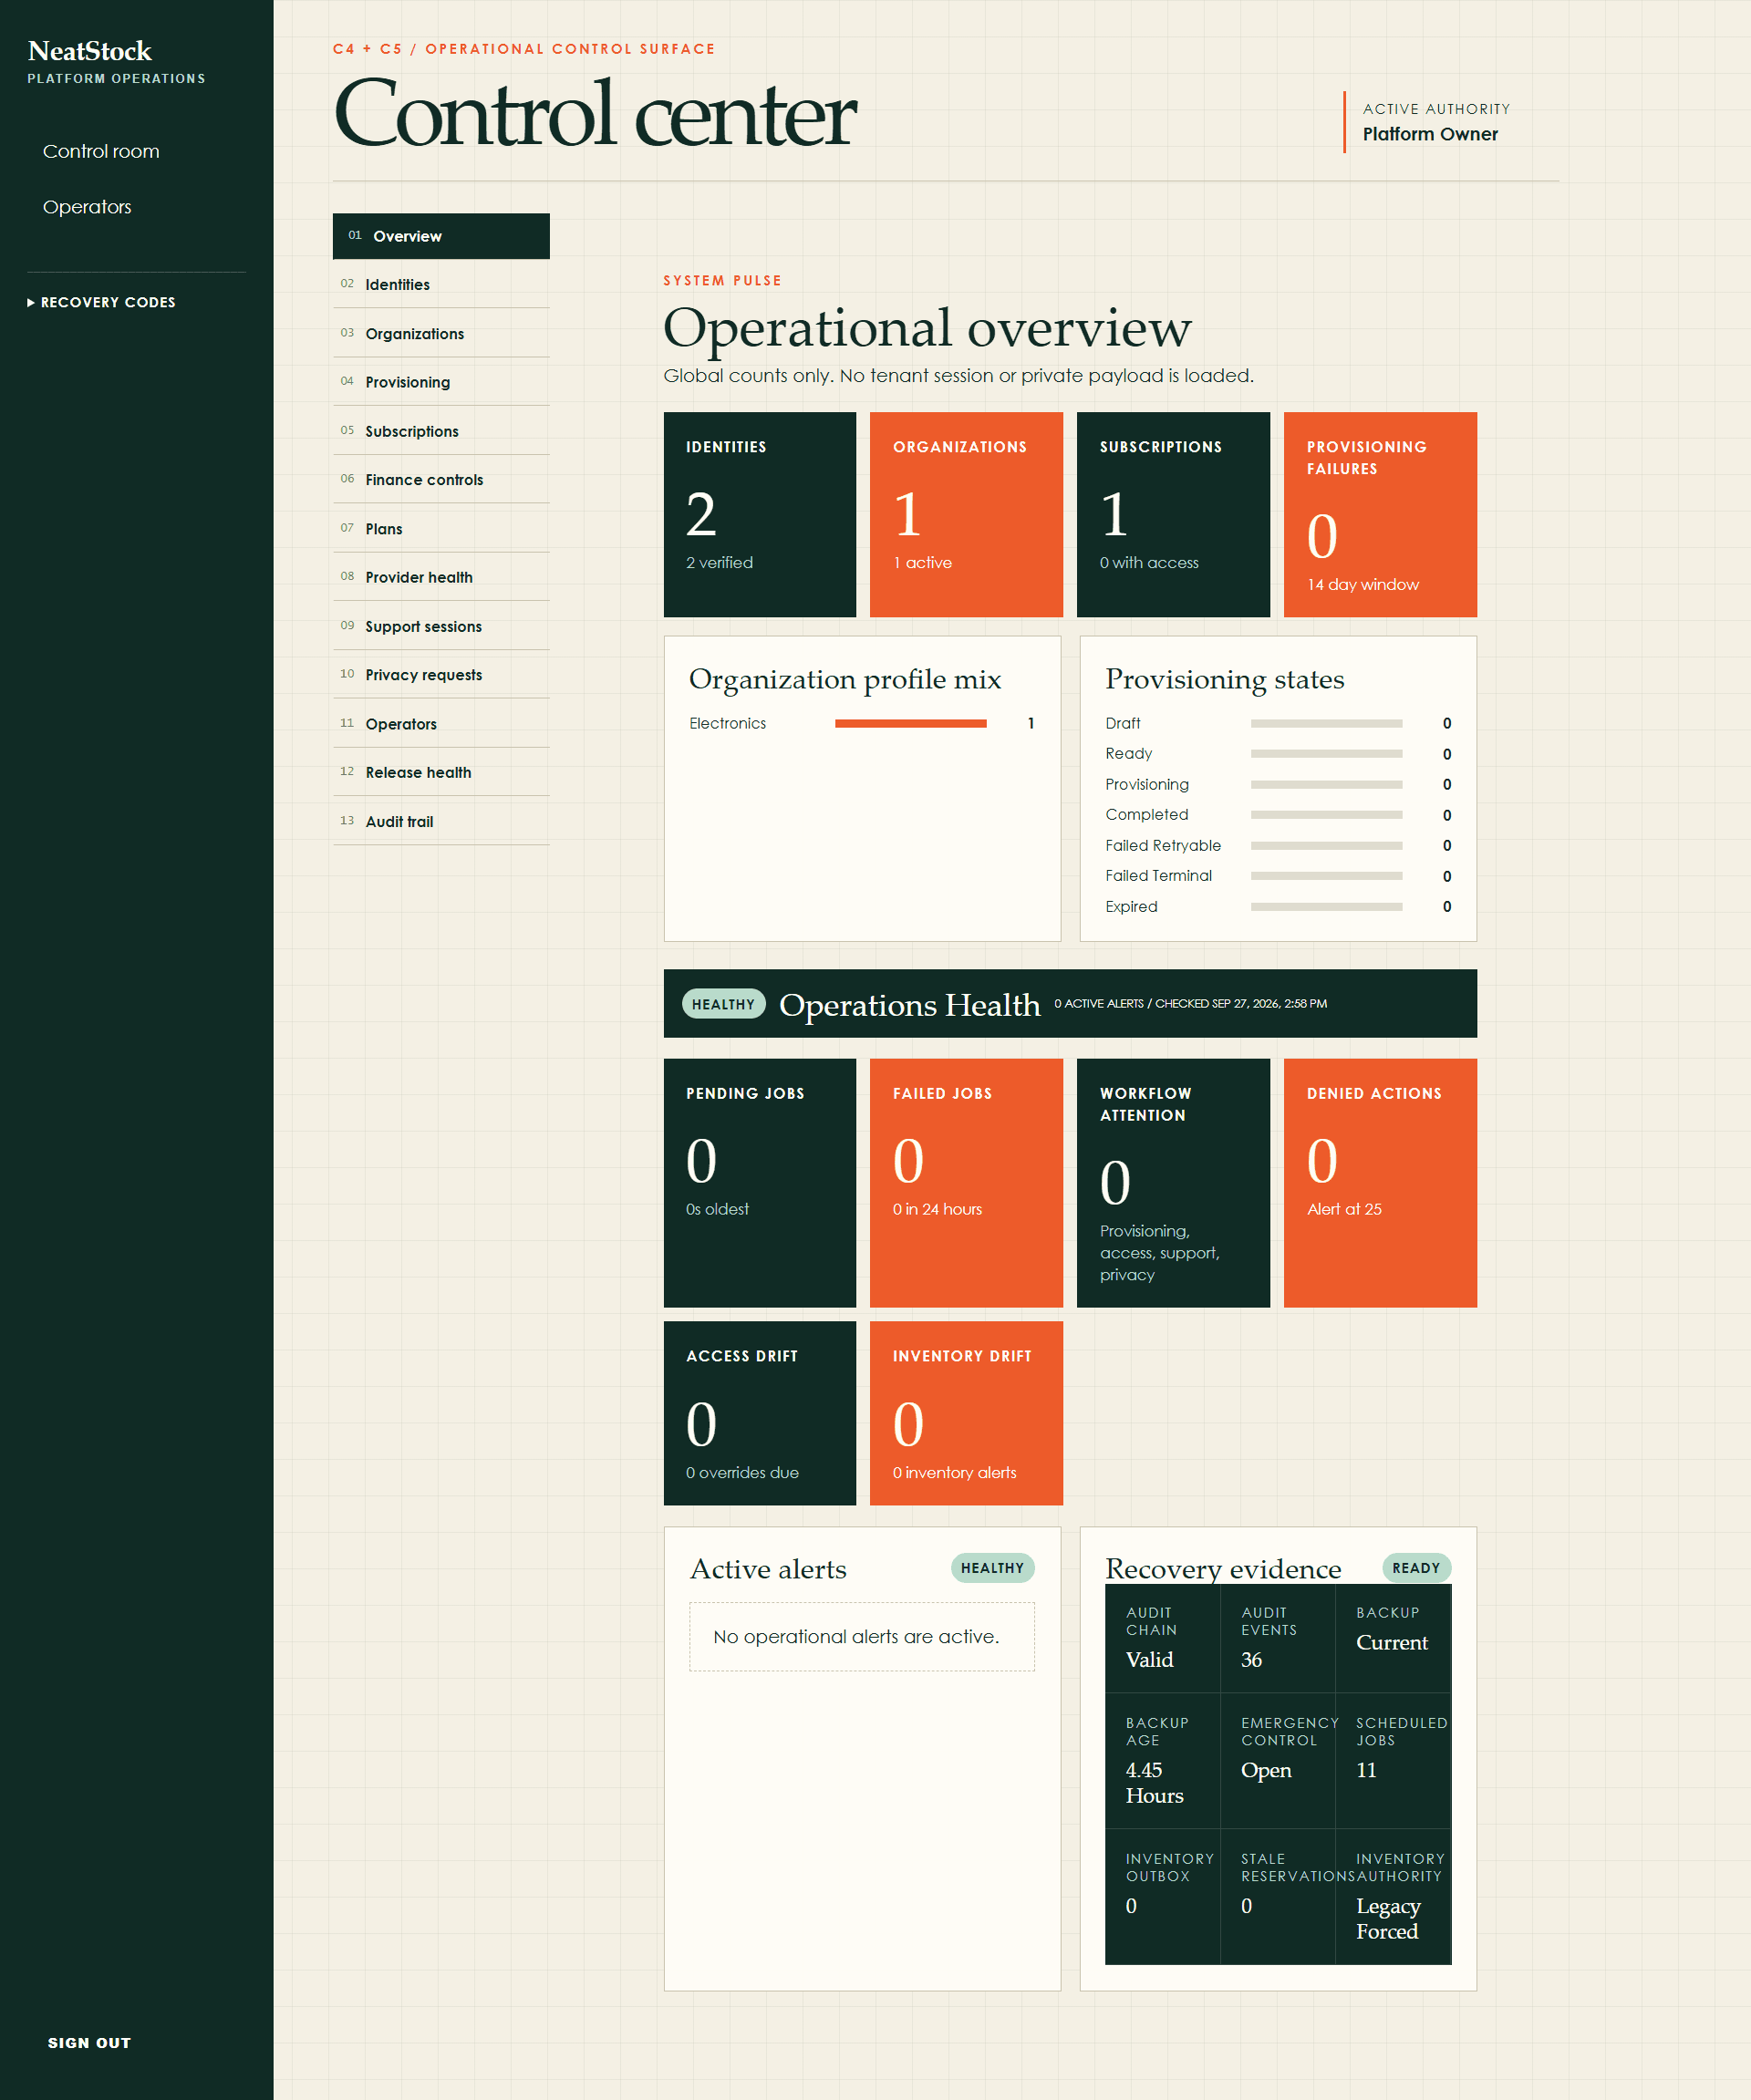The image size is (1751, 2100).
Task: Click the Identities count card
Action: [760, 514]
